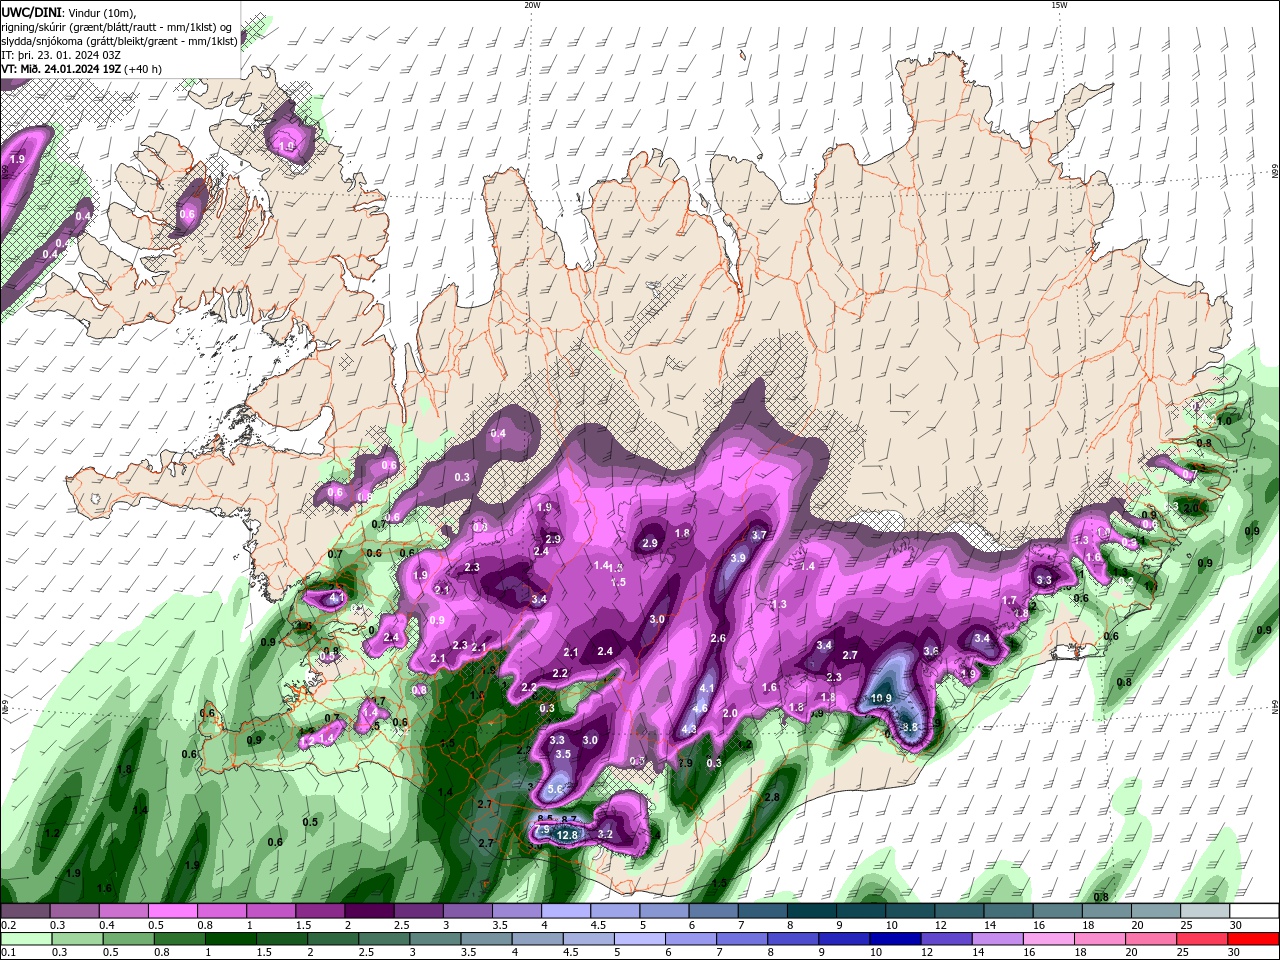The image size is (1280, 960).
Task: Click the 3.6 snowfall value on the map
Action: coord(931,651)
